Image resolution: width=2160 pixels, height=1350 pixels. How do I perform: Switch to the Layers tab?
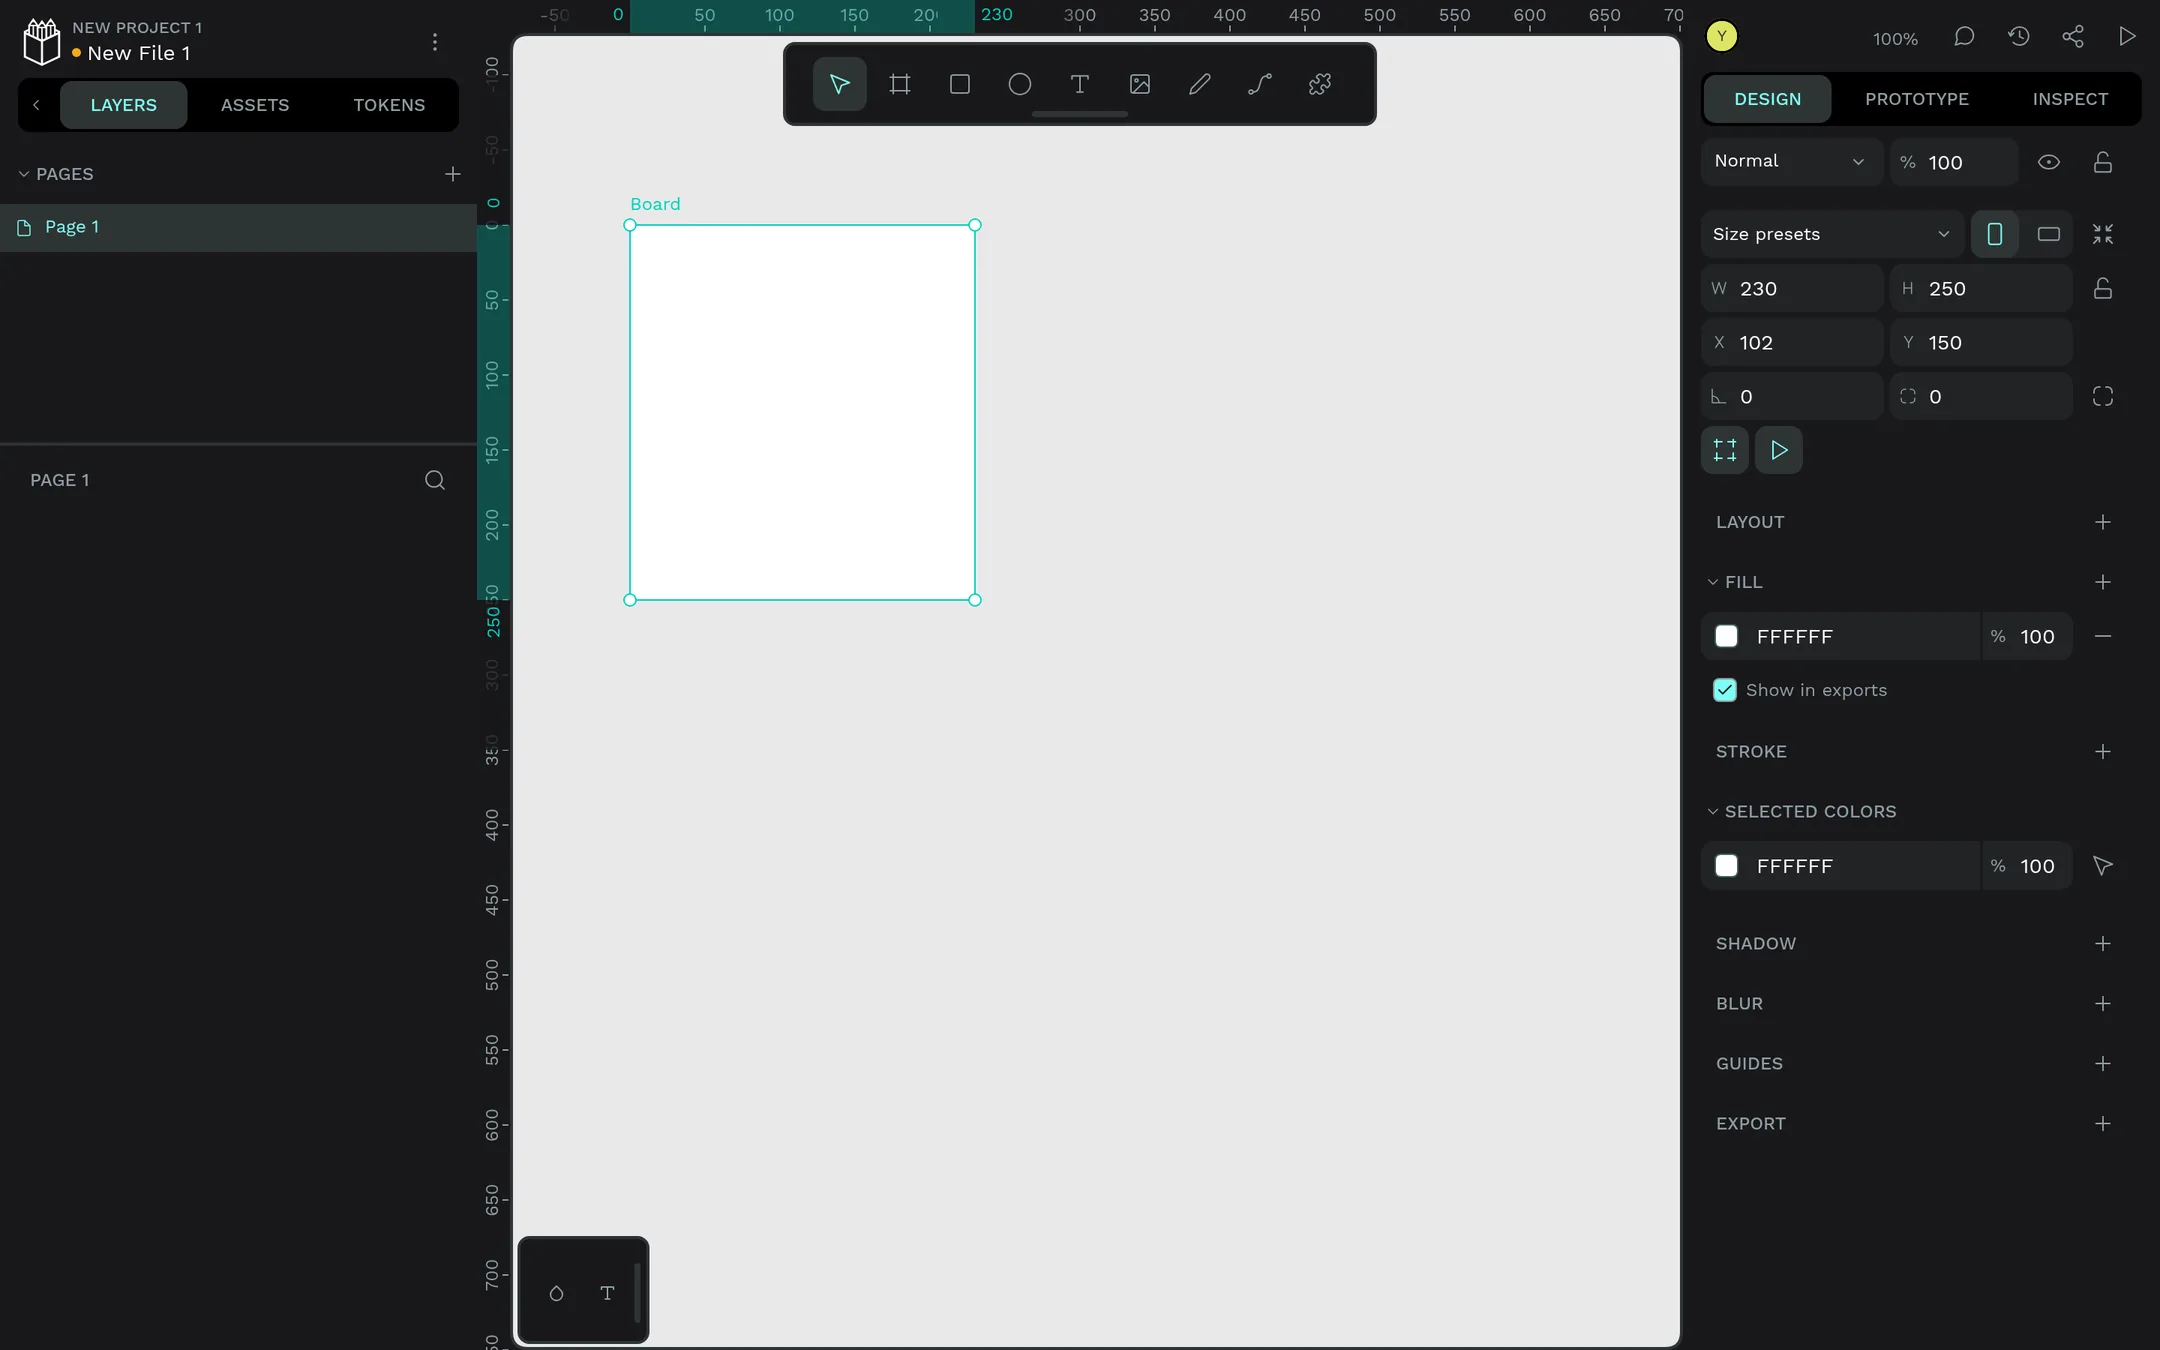(123, 105)
